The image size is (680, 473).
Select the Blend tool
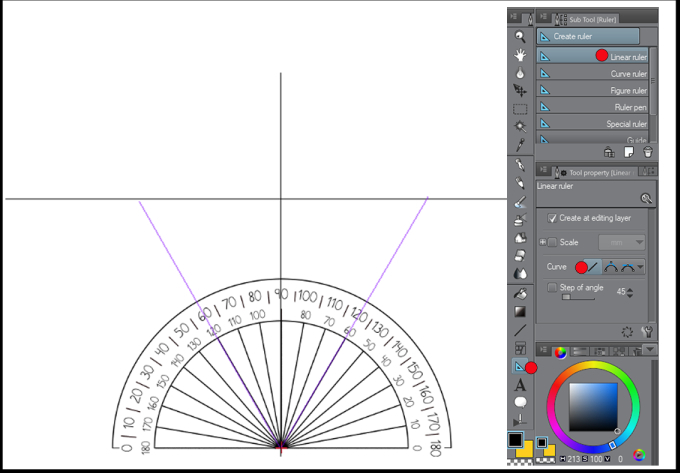520,274
